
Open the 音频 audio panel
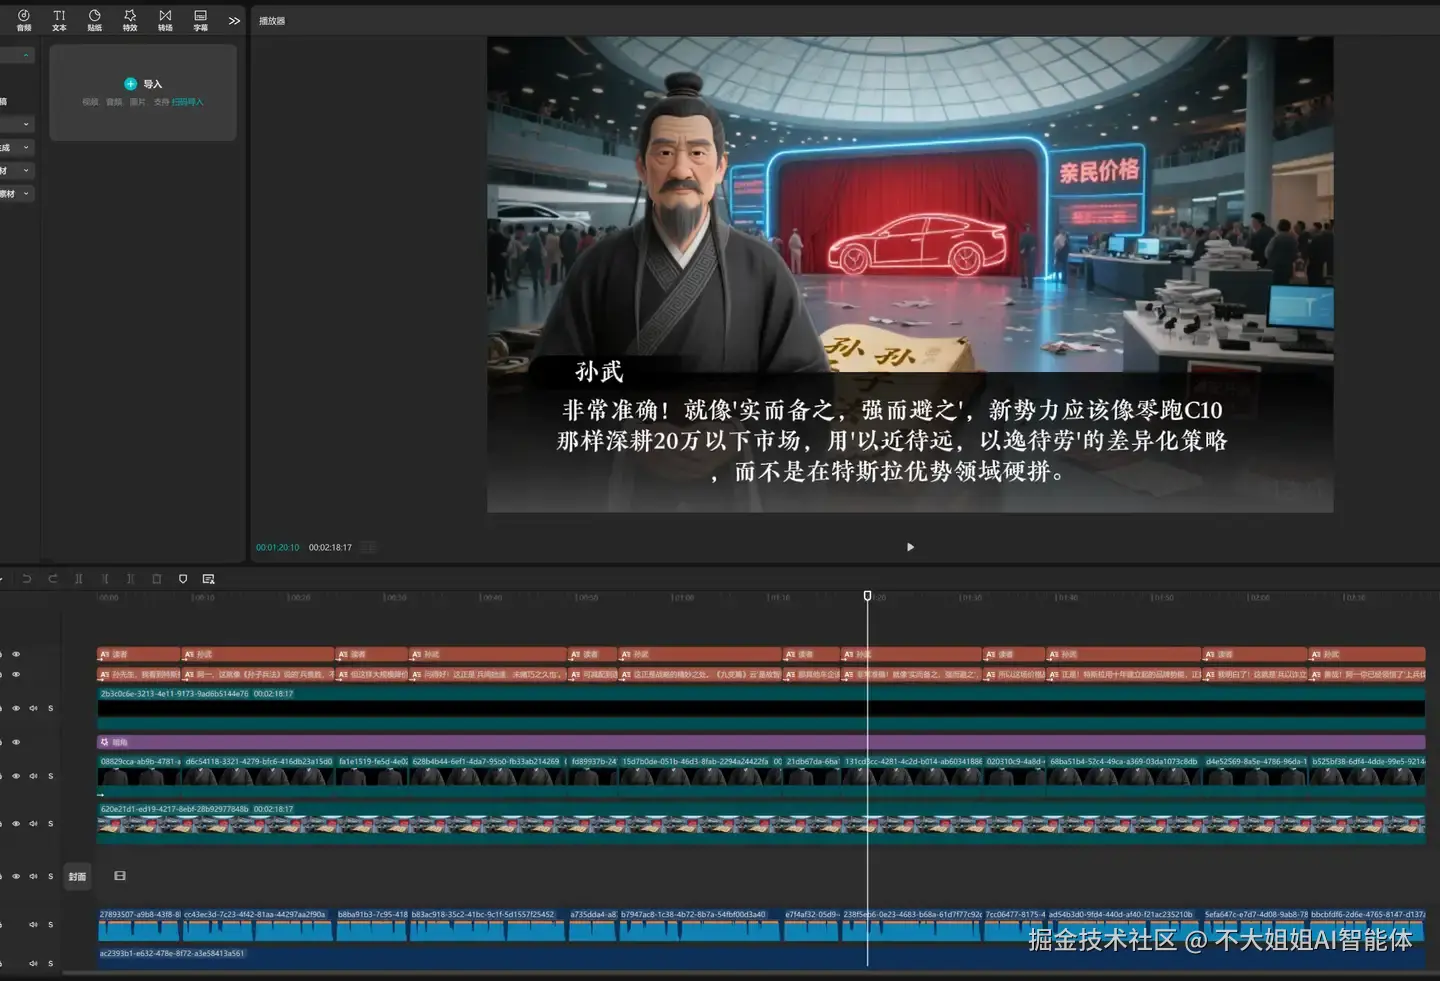point(24,20)
